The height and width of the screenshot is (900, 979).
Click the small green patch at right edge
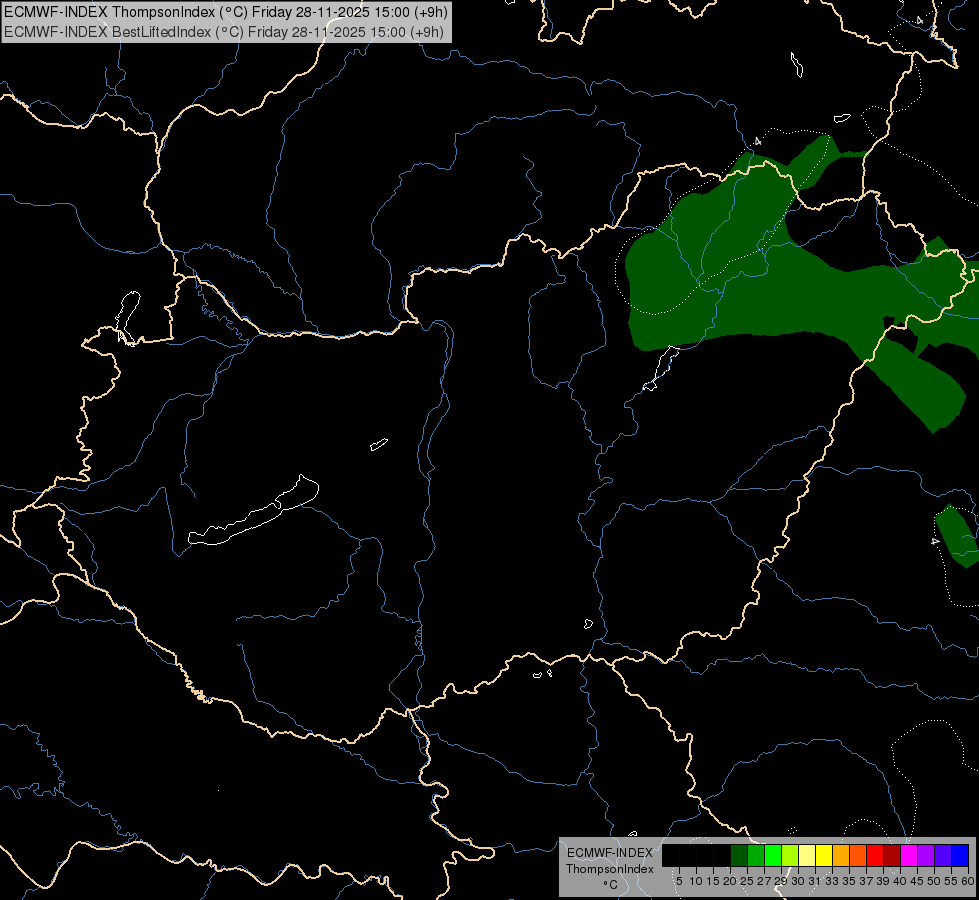point(957,536)
